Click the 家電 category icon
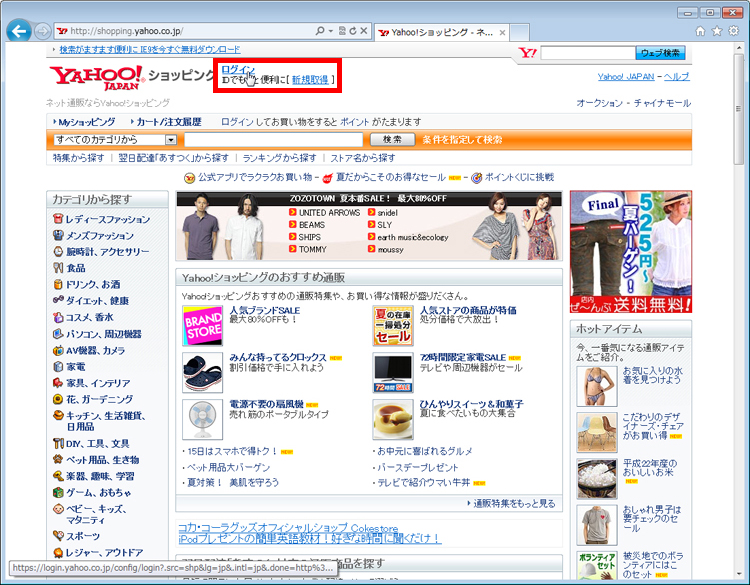Viewport: 750px width, 585px height. [x=58, y=366]
